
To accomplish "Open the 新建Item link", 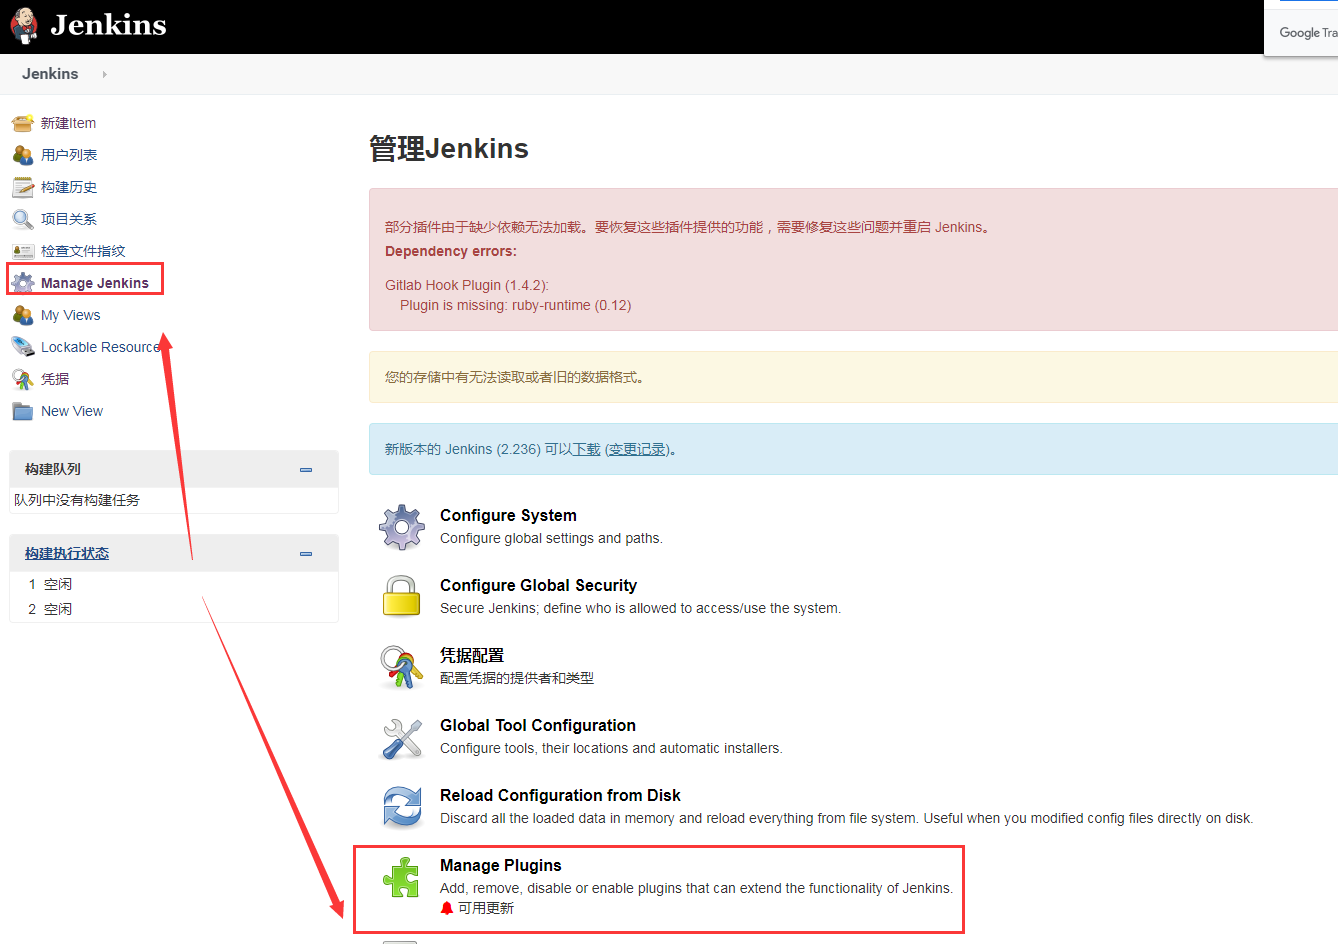I will click(68, 123).
